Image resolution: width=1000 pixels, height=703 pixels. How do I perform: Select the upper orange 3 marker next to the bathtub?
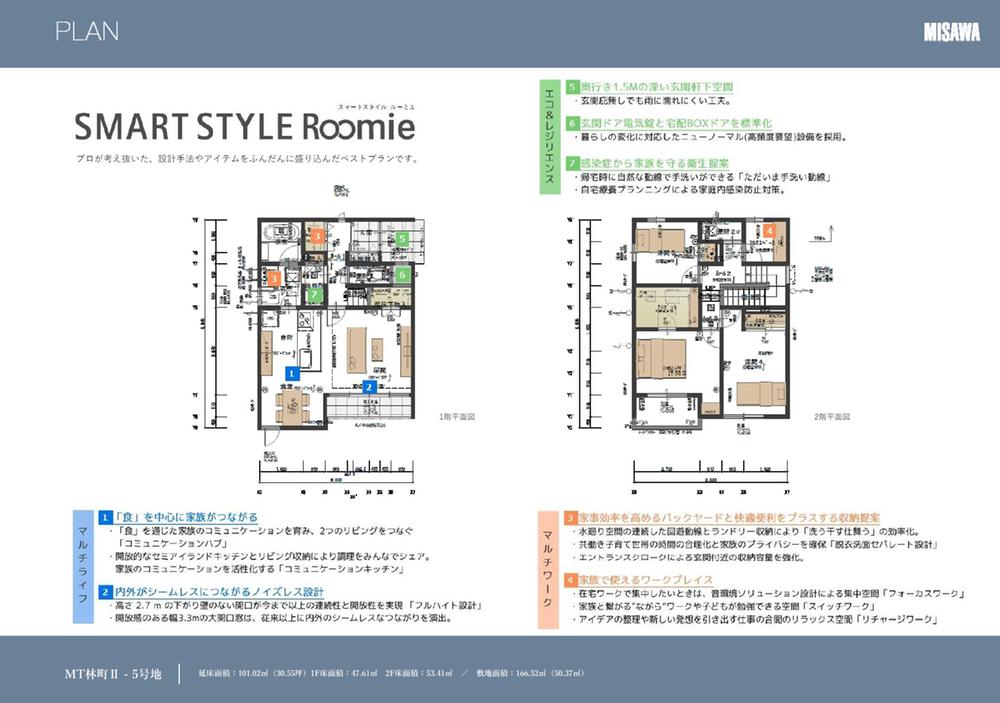click(316, 236)
